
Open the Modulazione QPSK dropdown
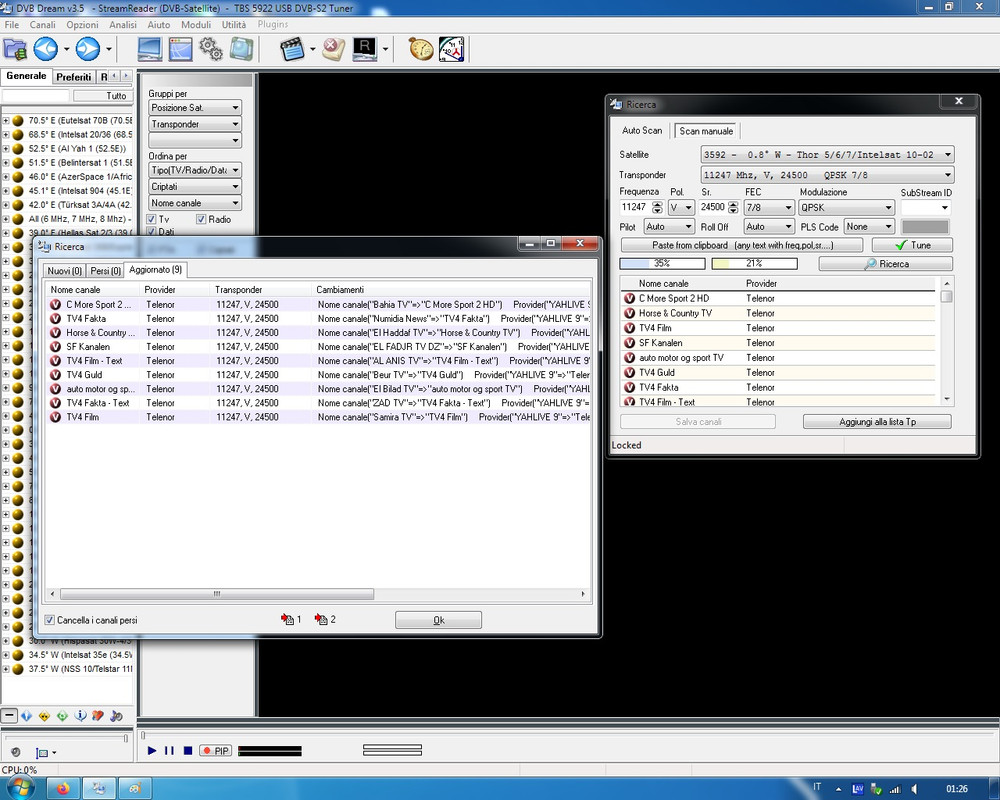click(x=846, y=207)
